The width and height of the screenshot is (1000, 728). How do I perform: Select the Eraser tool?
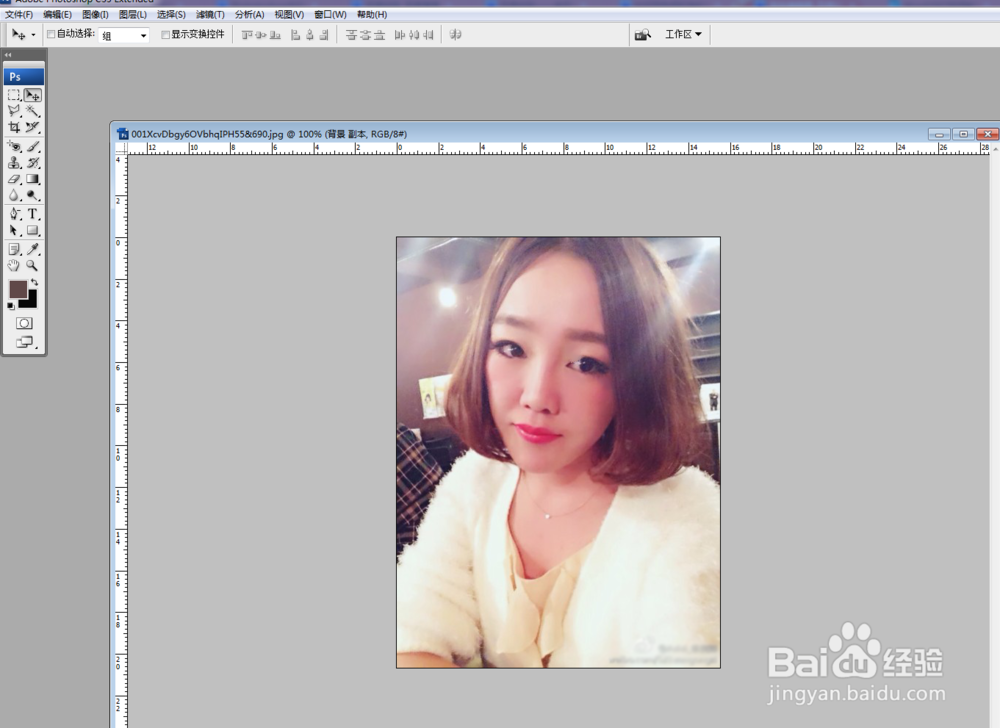[x=14, y=180]
